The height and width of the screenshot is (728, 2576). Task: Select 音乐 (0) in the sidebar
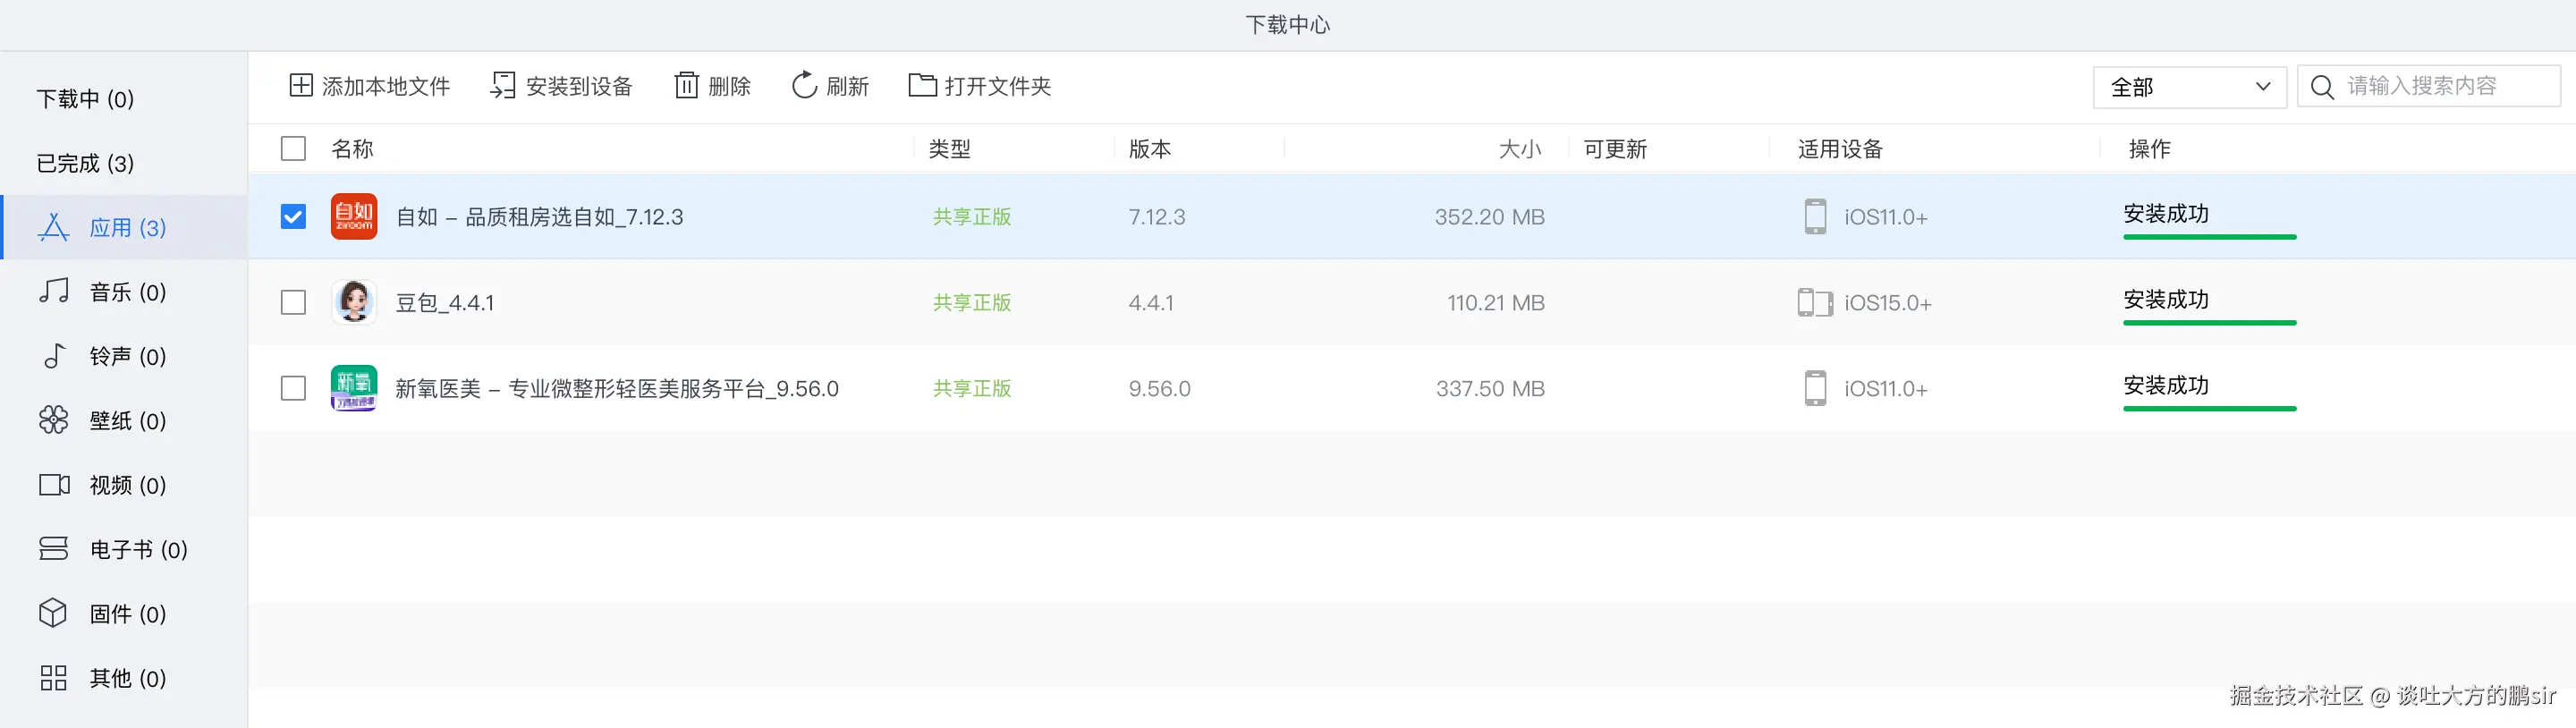[127, 292]
